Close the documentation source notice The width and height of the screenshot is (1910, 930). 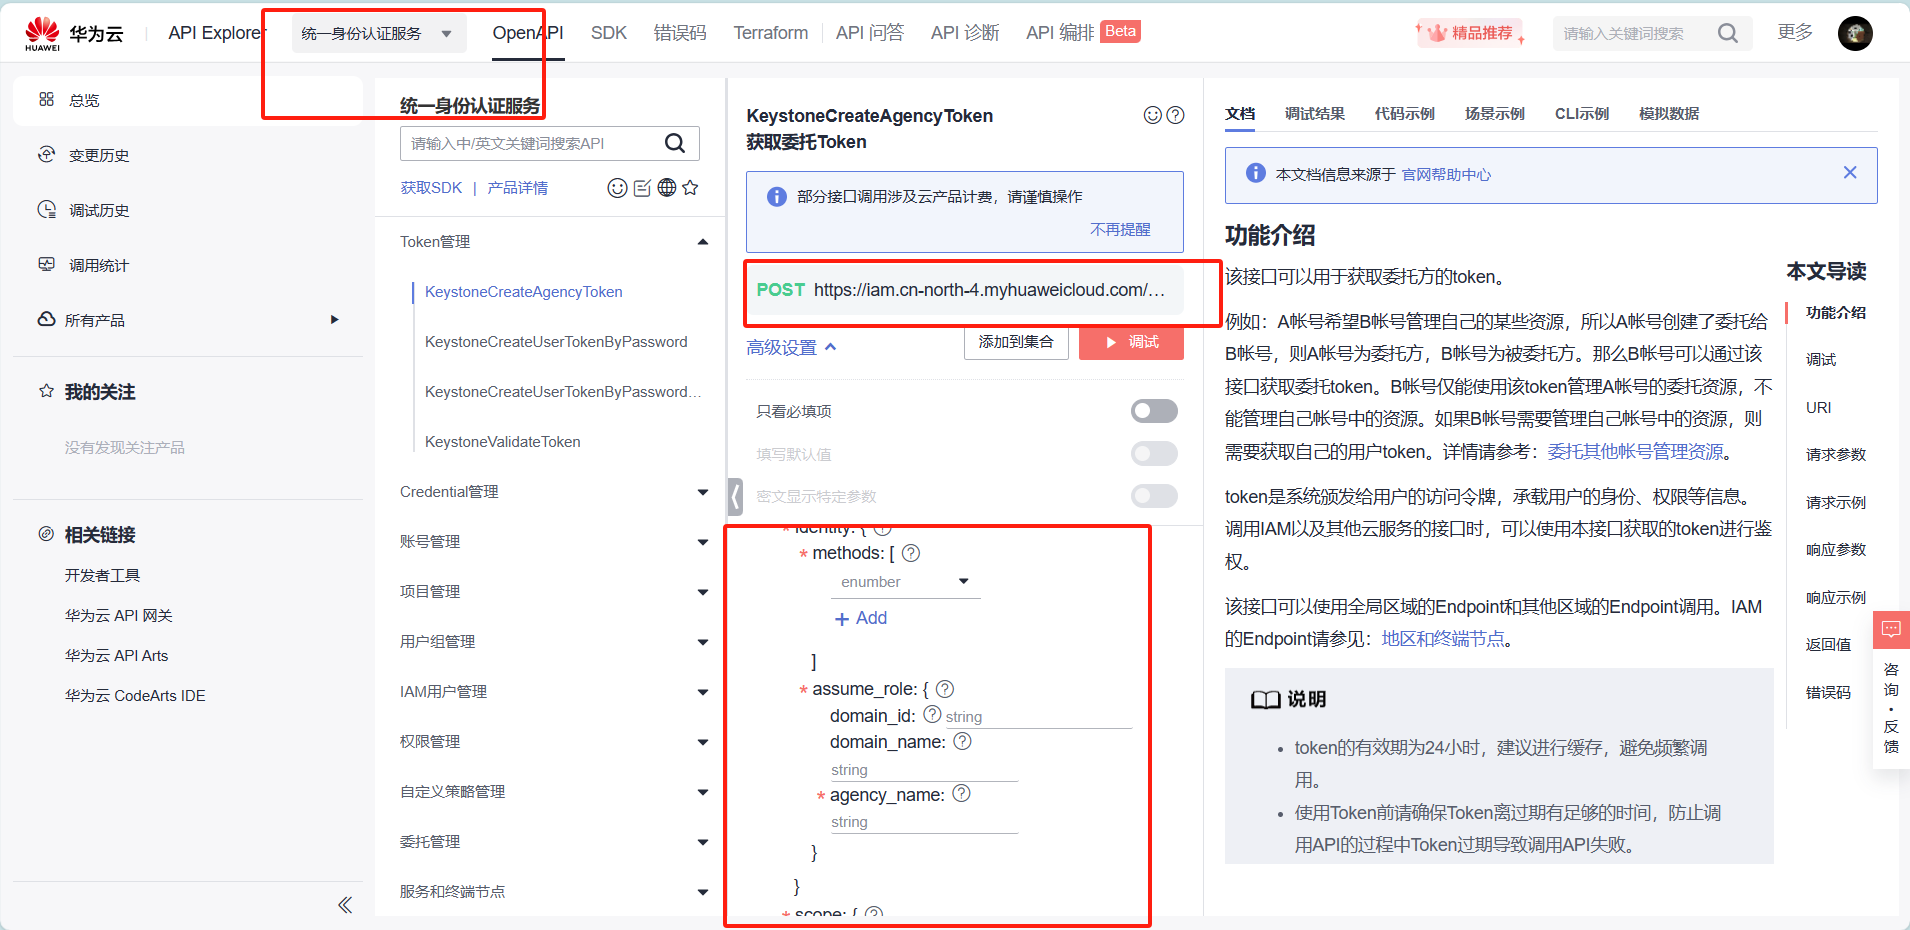tap(1850, 172)
